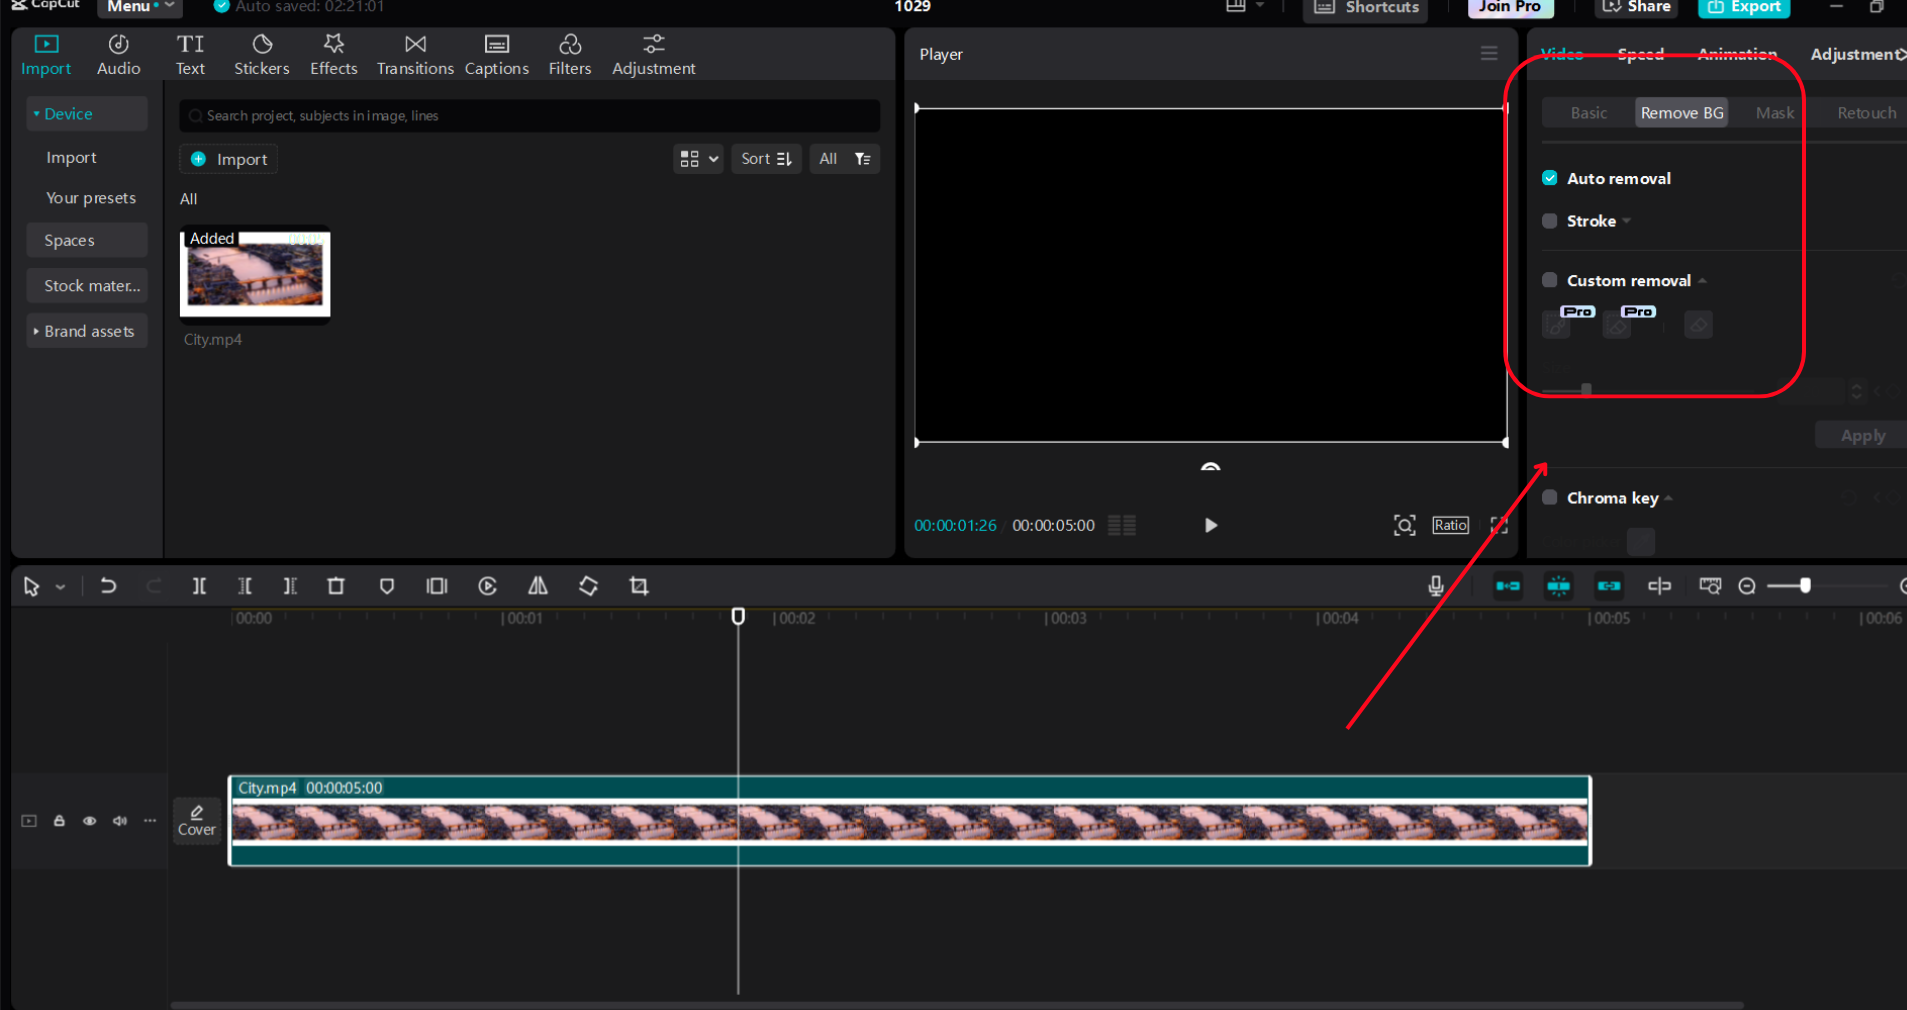Toggle the preview axis button
1907x1010 pixels.
click(x=1659, y=586)
